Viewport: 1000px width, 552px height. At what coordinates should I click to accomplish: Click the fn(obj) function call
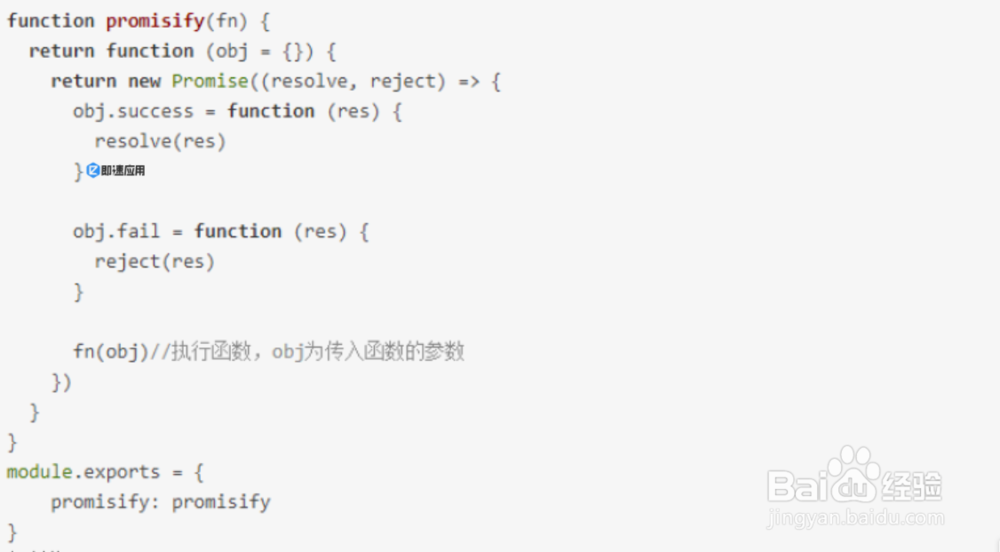click(x=110, y=351)
